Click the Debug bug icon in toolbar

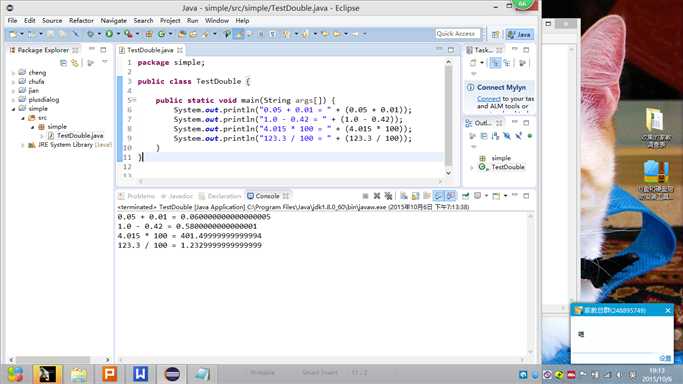[90, 34]
